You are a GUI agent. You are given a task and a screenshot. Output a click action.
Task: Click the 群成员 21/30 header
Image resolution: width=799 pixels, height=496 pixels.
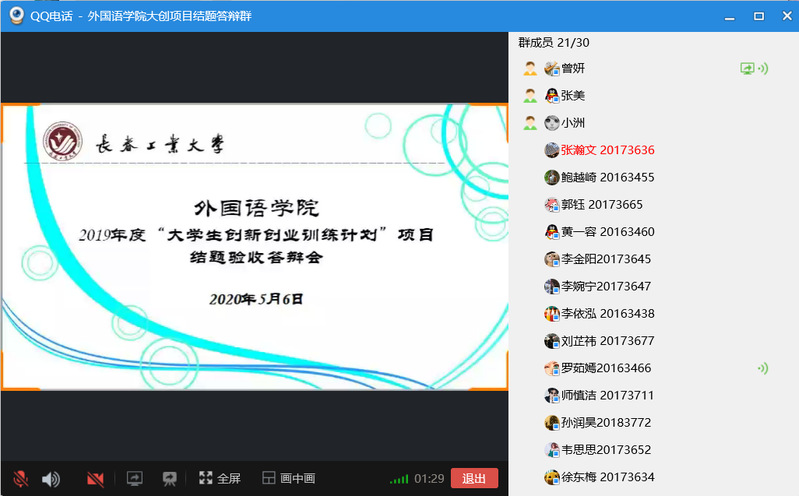click(x=553, y=42)
